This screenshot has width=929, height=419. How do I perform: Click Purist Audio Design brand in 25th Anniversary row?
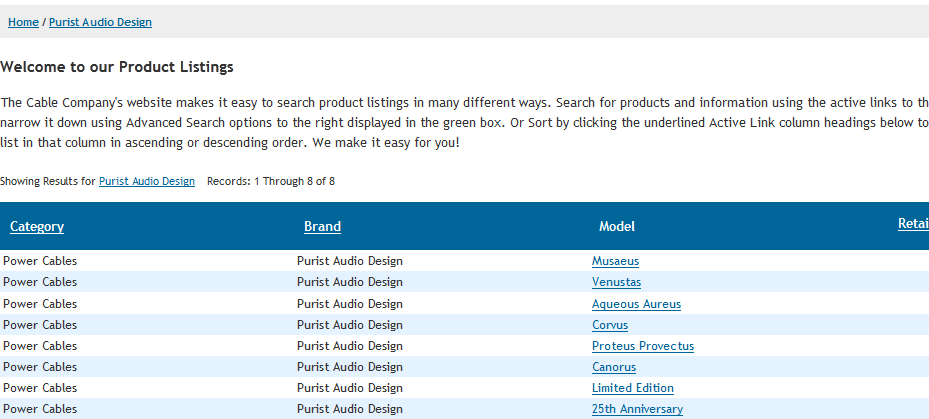click(350, 408)
